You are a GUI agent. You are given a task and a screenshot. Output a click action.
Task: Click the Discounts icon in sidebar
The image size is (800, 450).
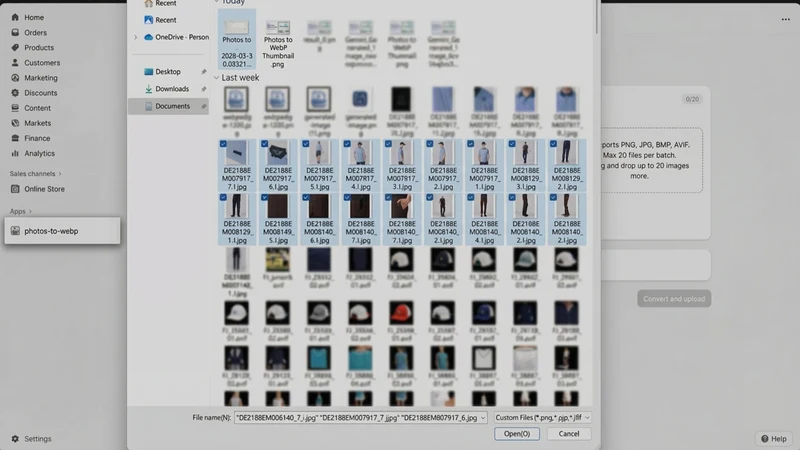click(x=15, y=93)
